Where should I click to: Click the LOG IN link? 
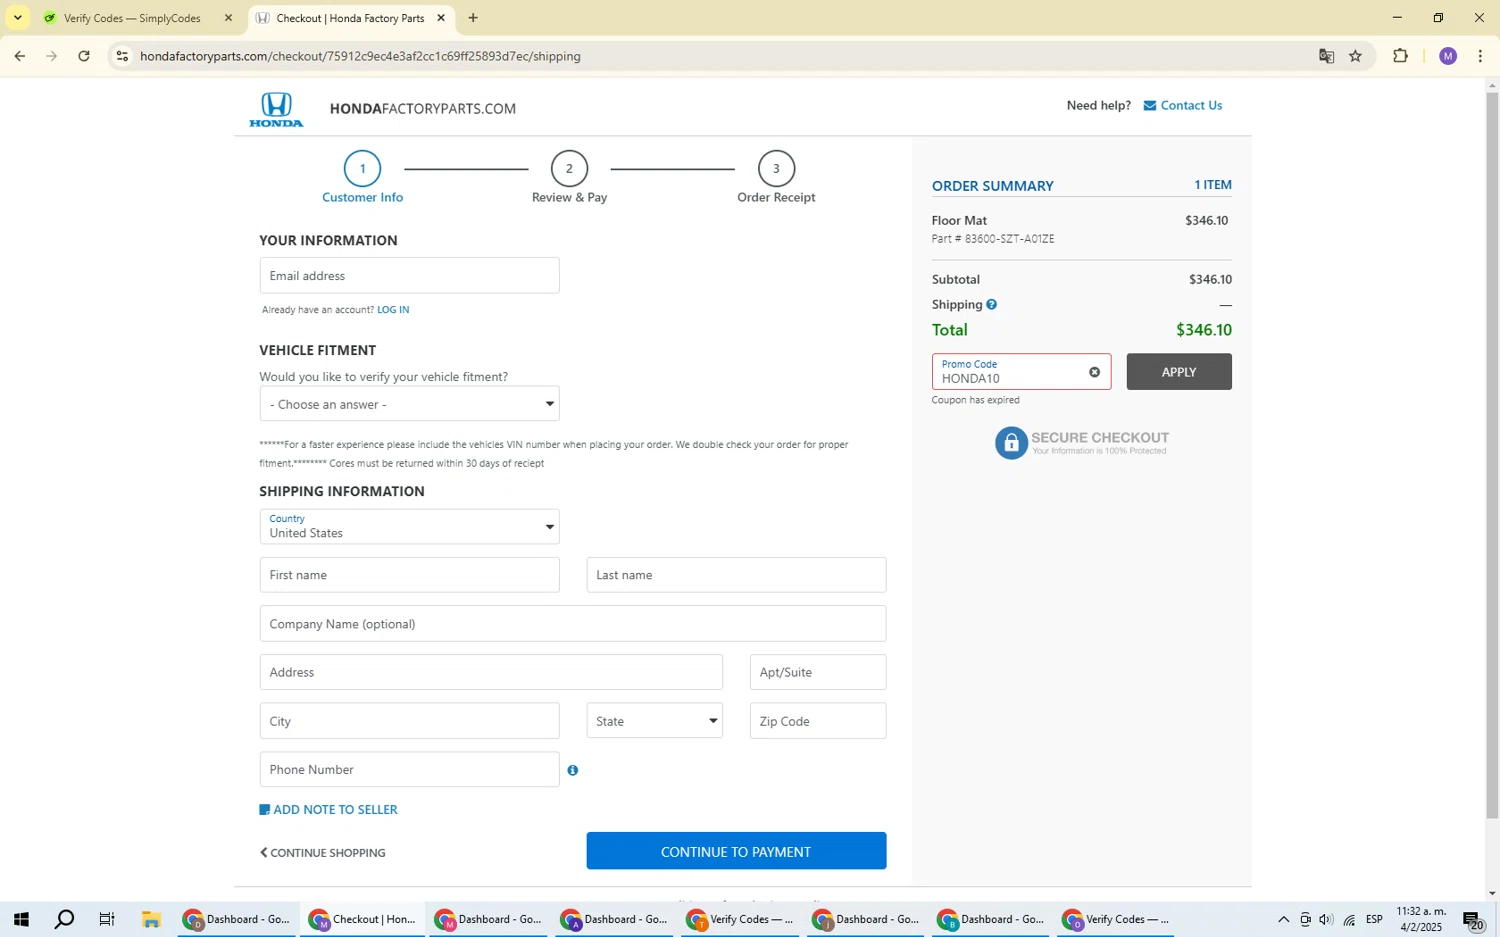click(393, 310)
